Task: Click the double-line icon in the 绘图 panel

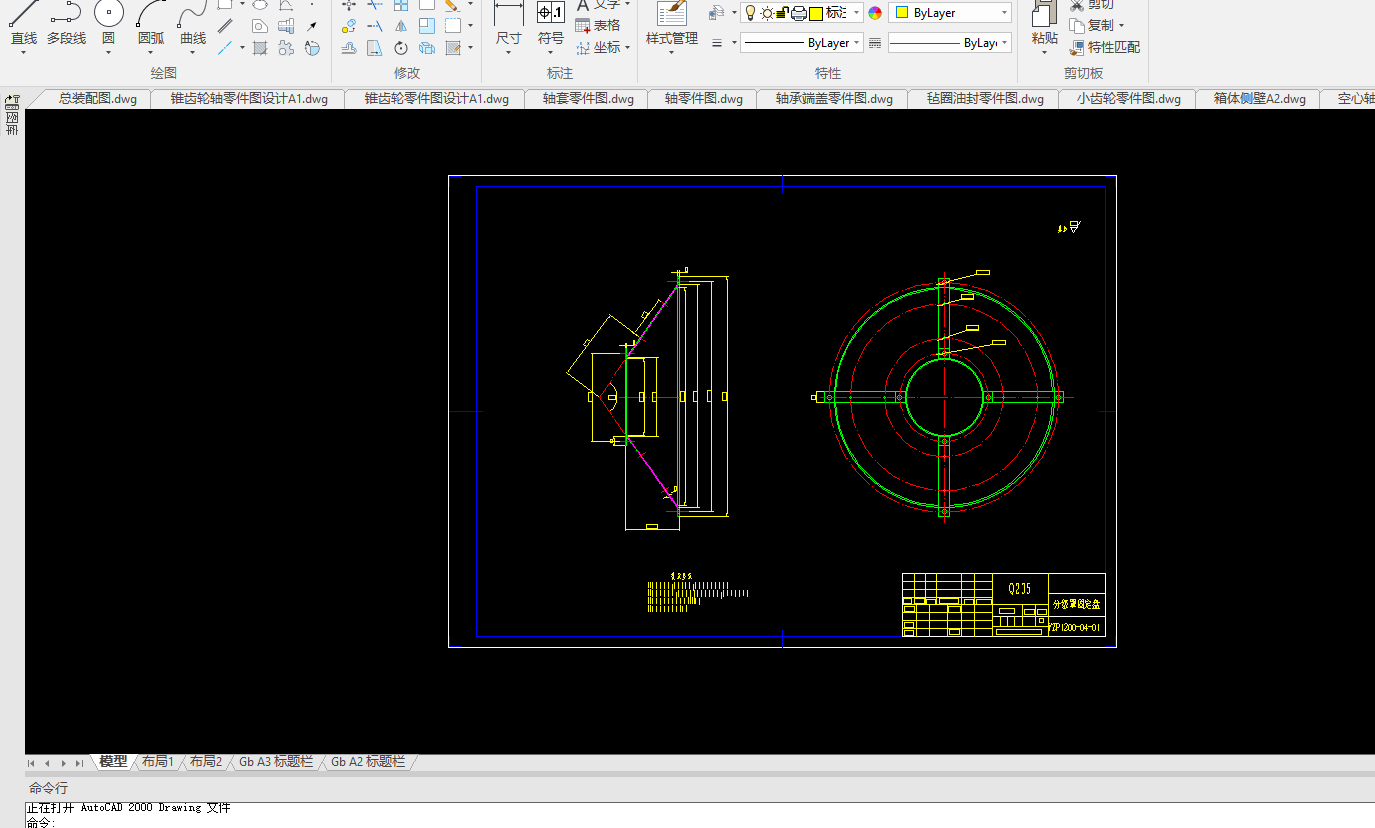Action: point(226,26)
